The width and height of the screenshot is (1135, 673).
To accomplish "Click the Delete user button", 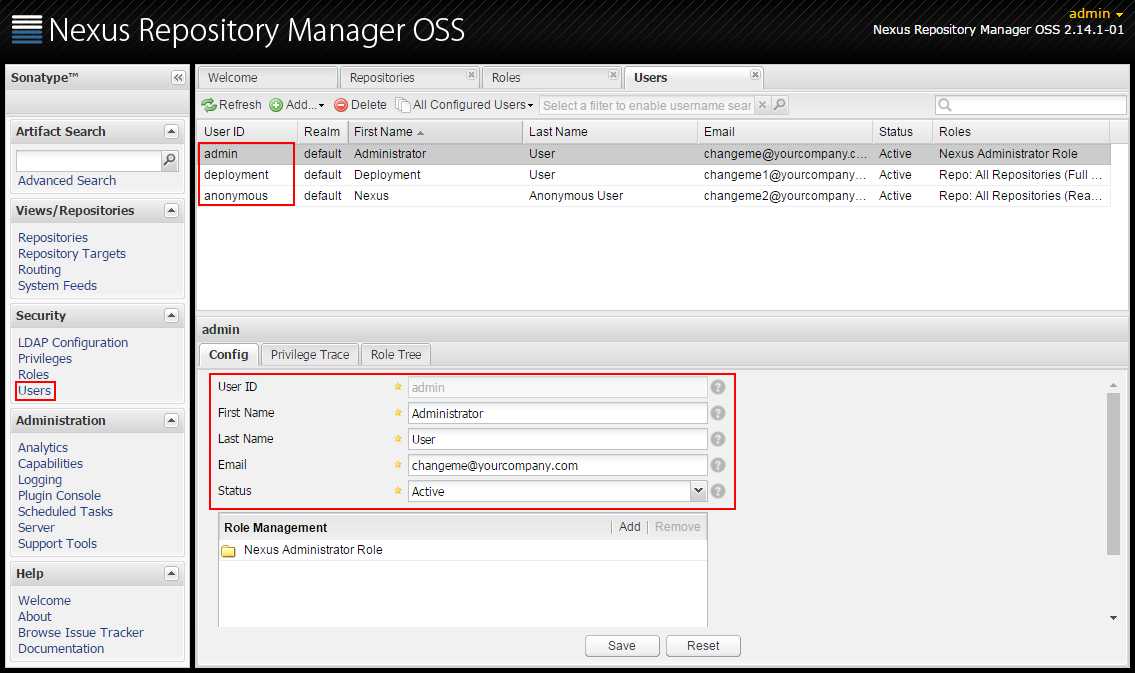I will 360,105.
